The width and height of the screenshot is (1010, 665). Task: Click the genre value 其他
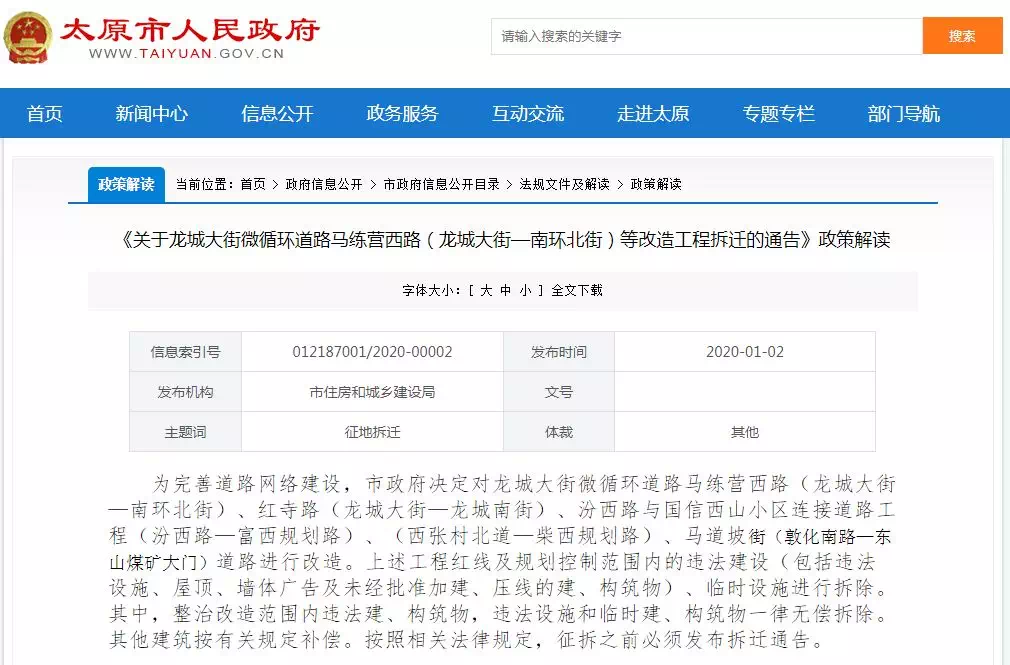point(745,432)
